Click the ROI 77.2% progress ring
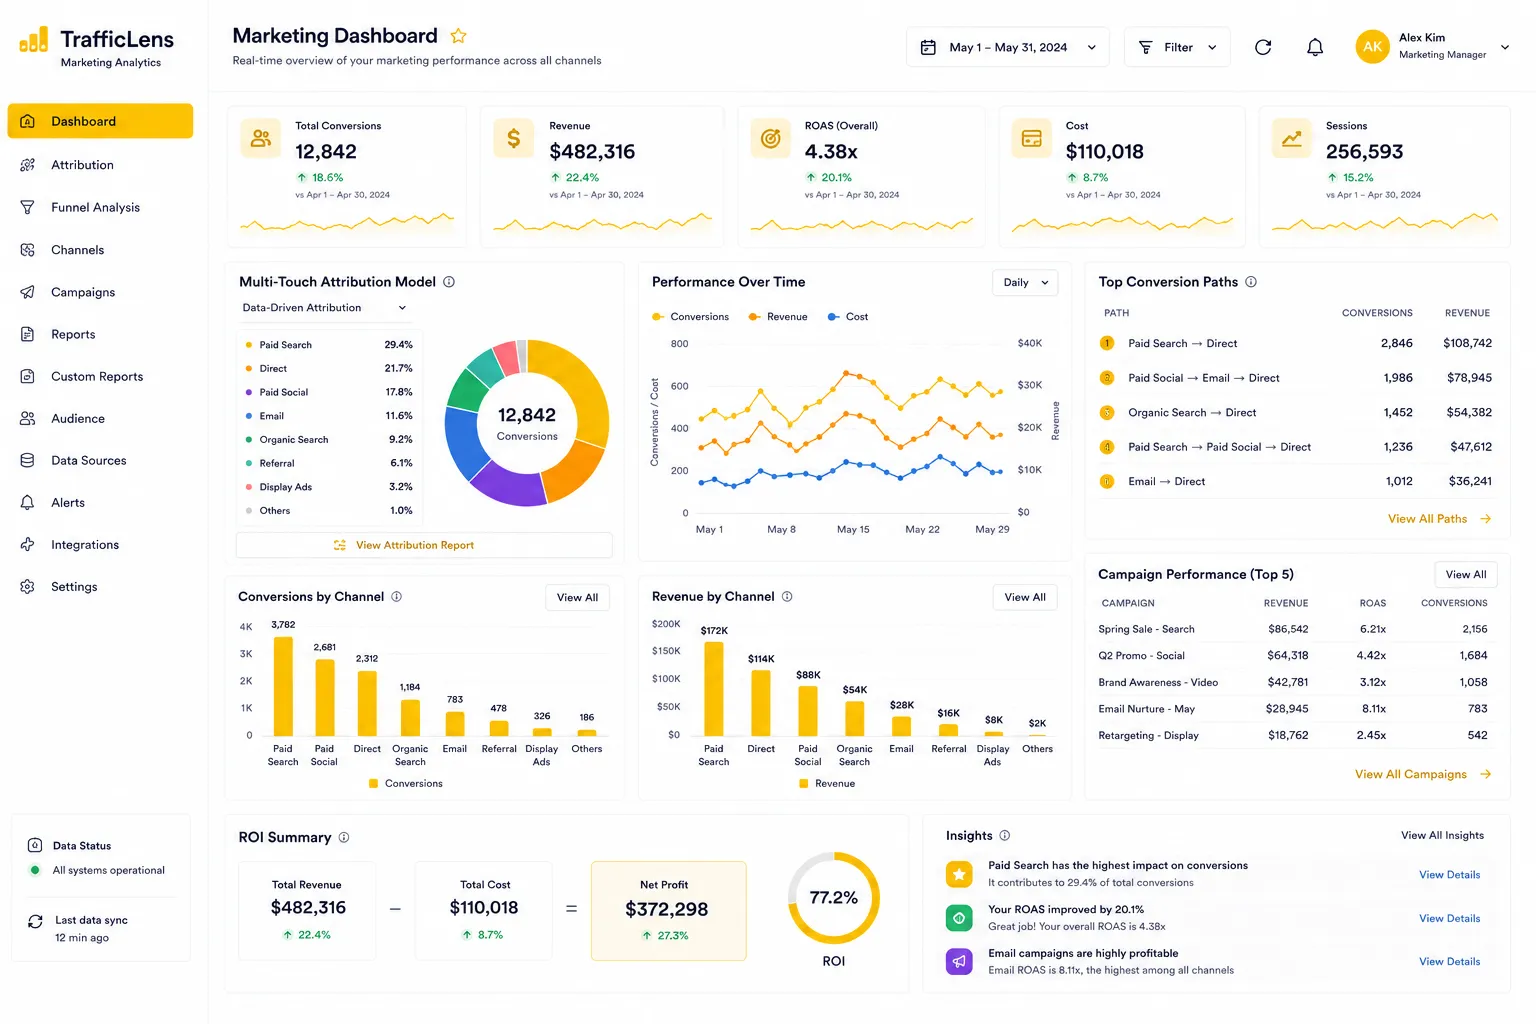This screenshot has width=1536, height=1024. point(834,898)
